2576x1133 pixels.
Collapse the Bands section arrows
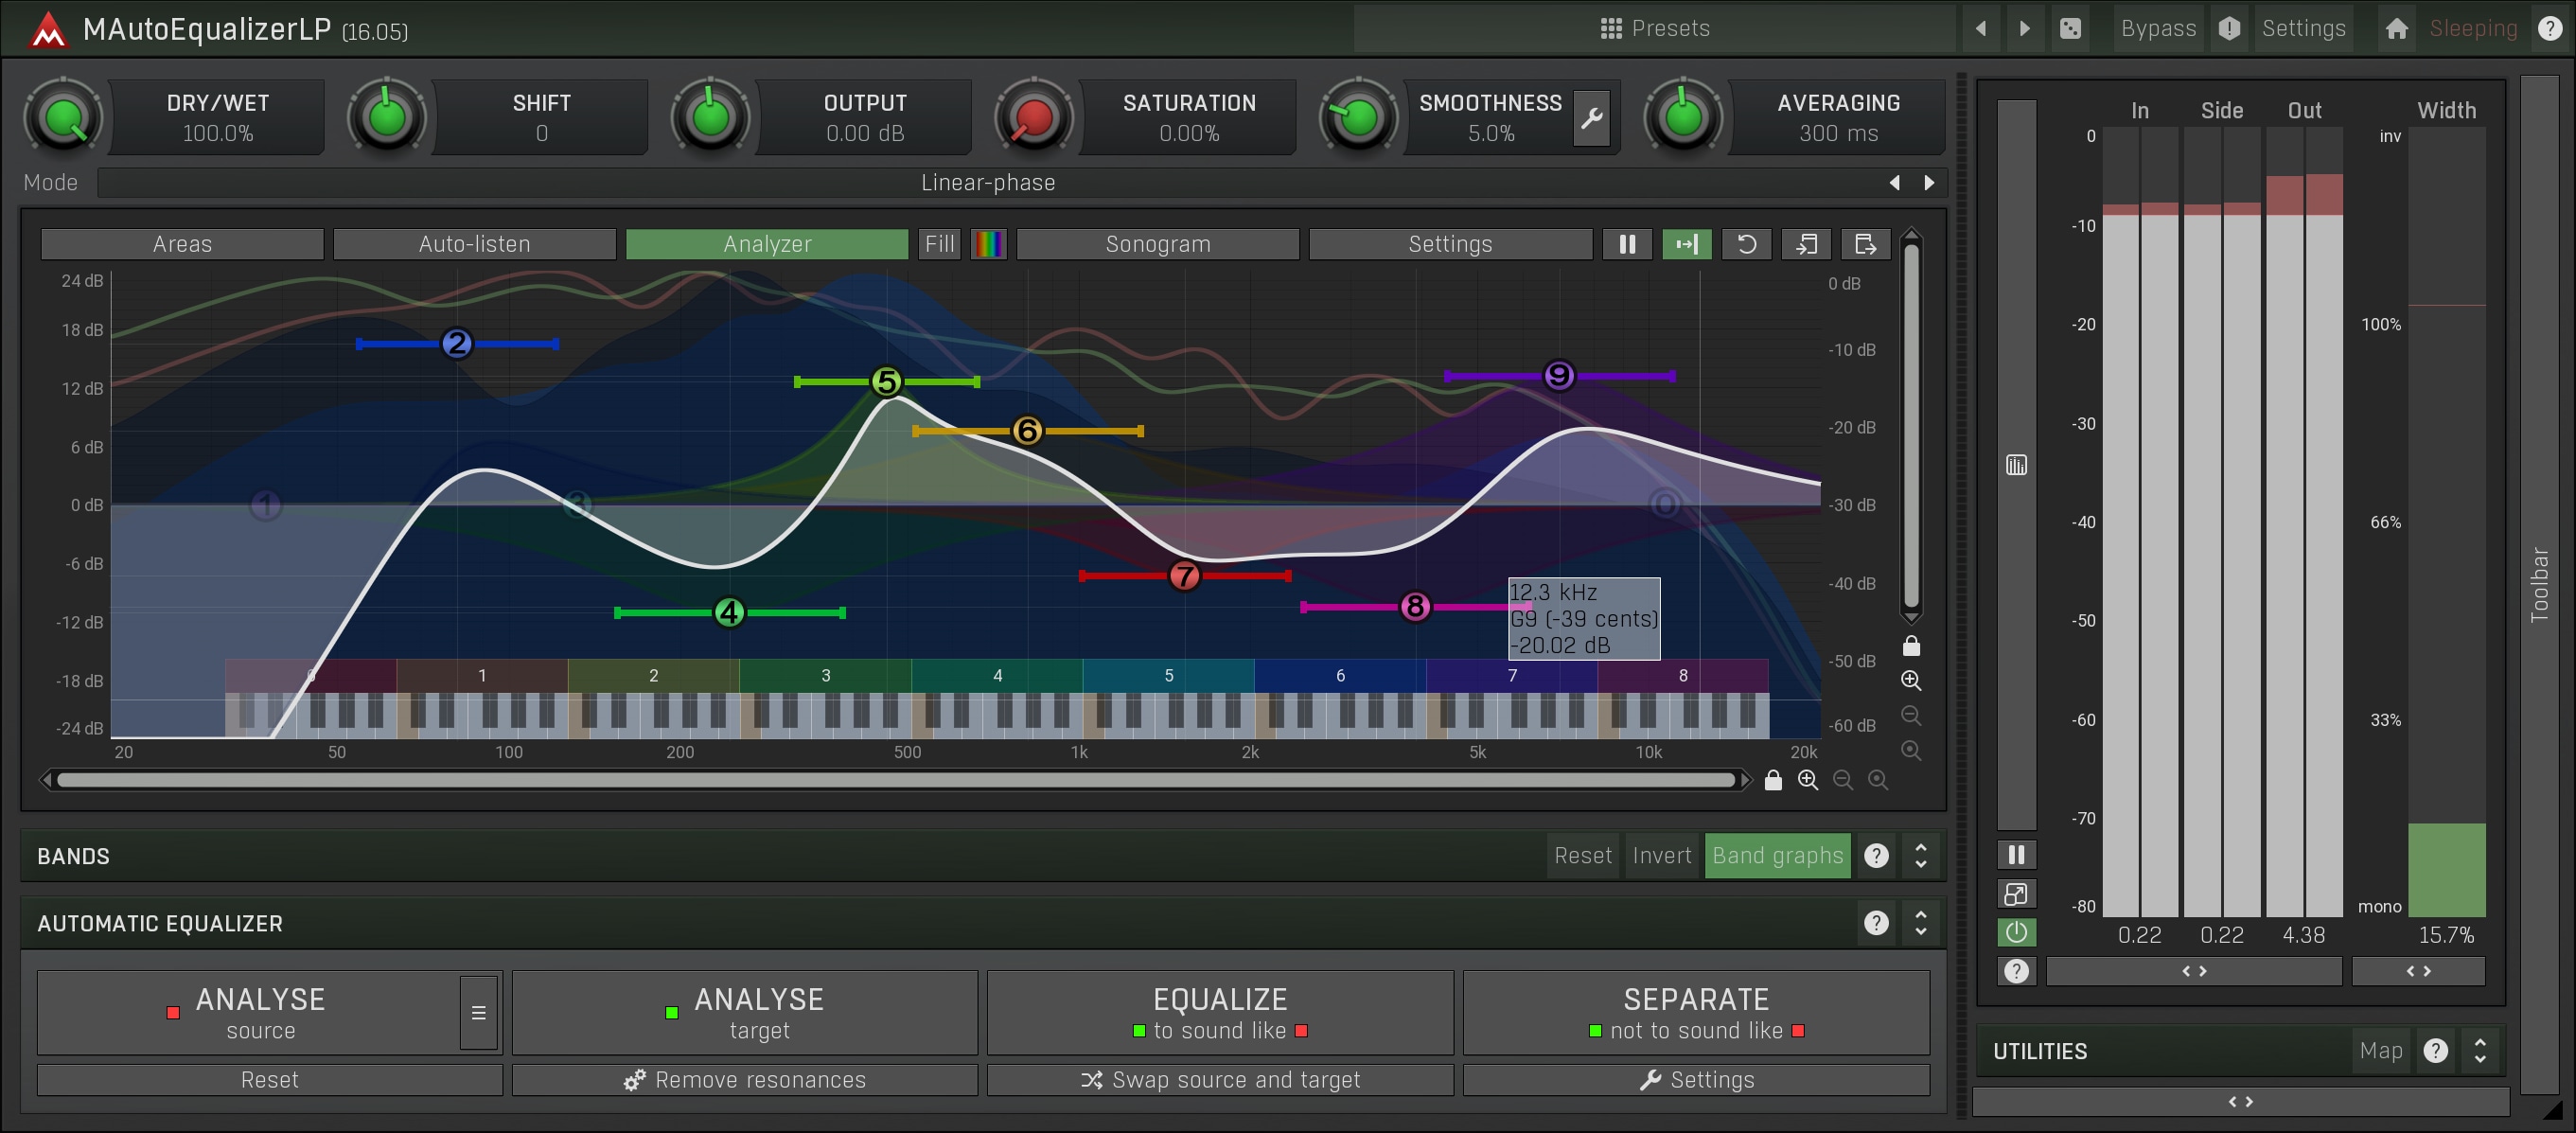pos(1920,856)
